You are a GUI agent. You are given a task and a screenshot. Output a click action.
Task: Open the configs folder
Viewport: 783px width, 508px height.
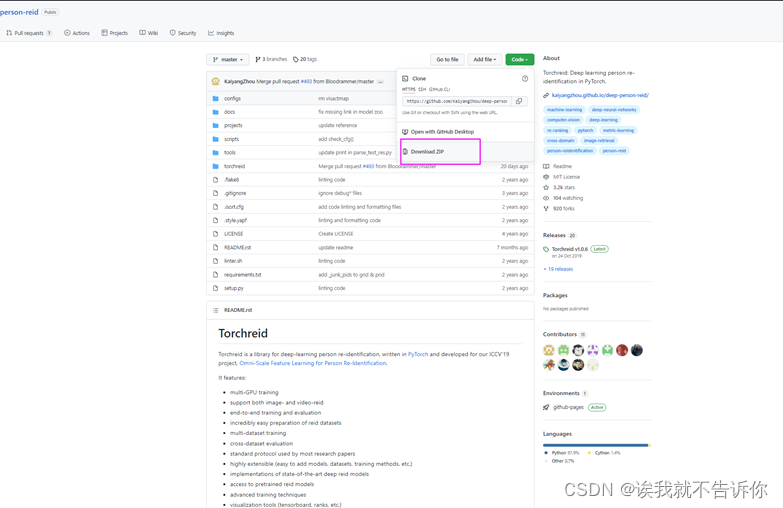click(232, 98)
